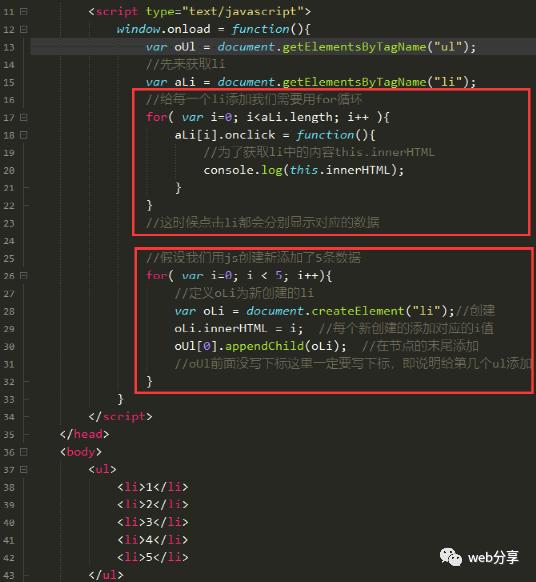Click the closing brace on line 22
Screen dimensions: 536x582
pyautogui.click(x=149, y=205)
